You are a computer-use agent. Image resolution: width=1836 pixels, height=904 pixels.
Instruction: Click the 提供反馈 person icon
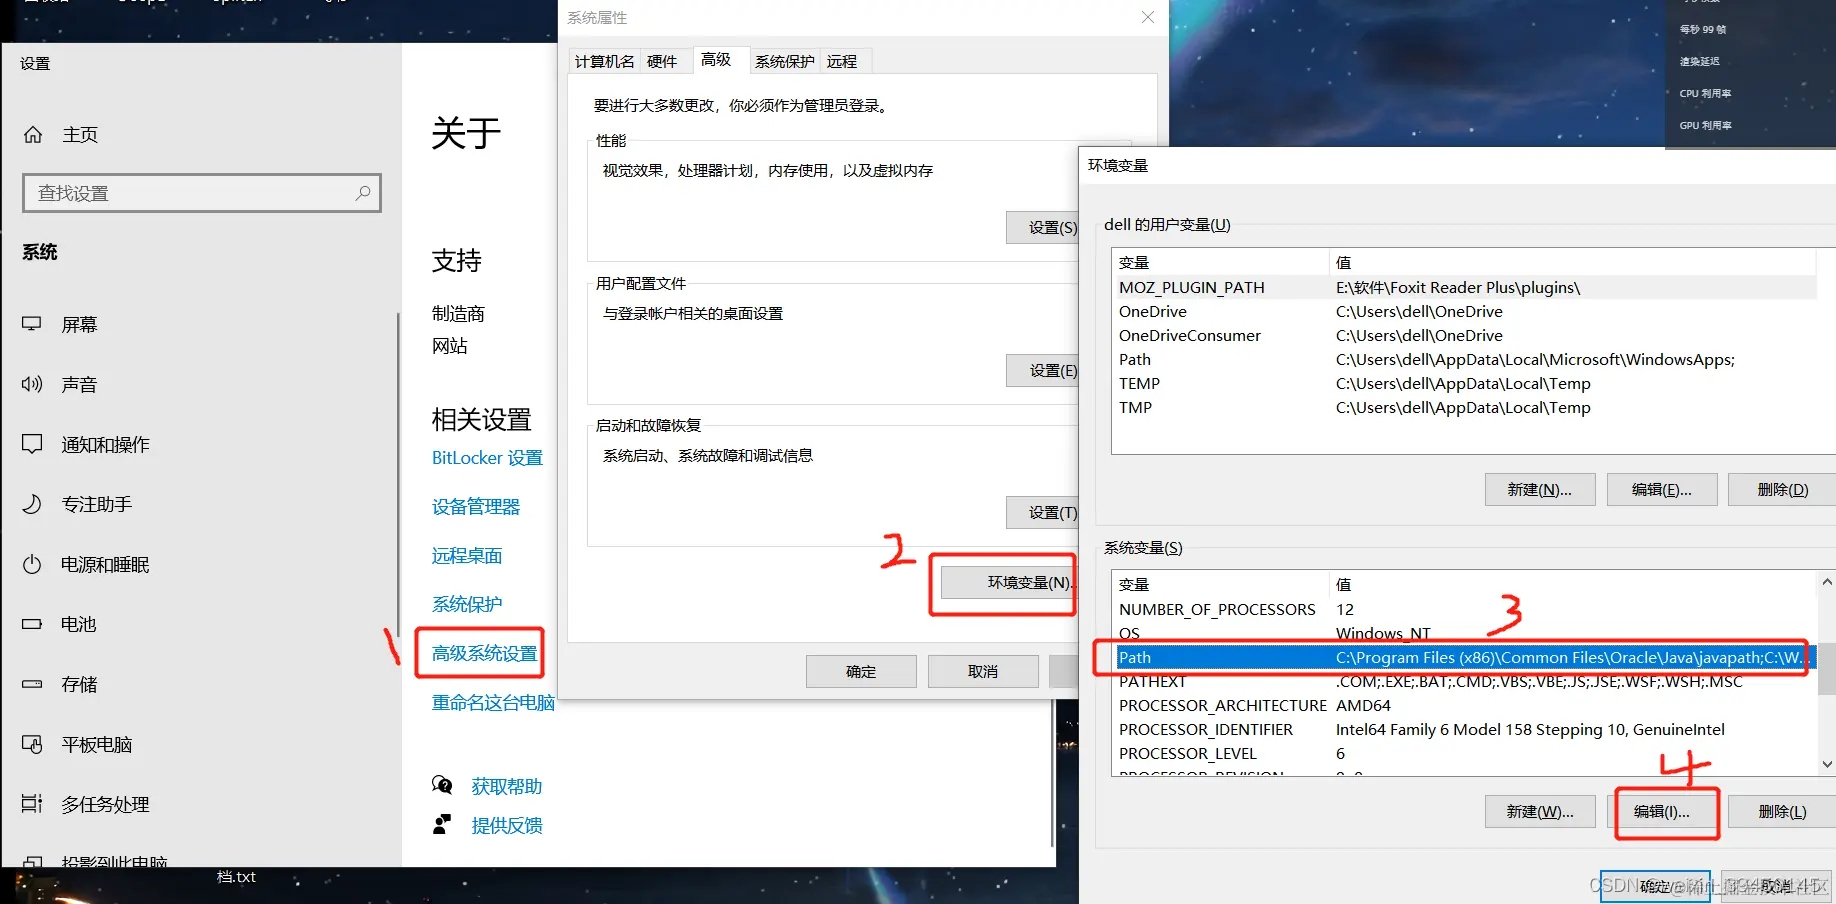pos(442,824)
